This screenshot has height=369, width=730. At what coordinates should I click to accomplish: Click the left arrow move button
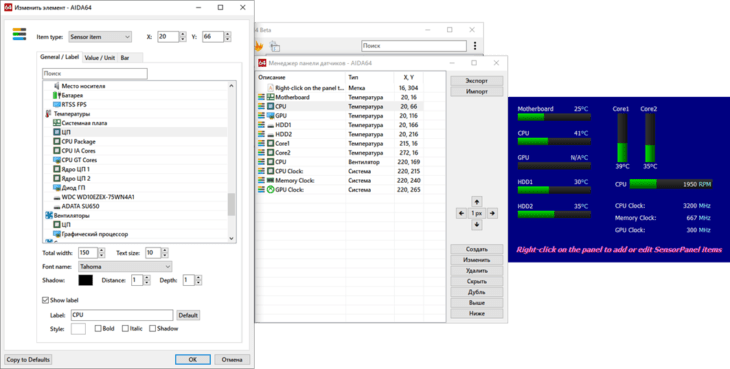461,213
